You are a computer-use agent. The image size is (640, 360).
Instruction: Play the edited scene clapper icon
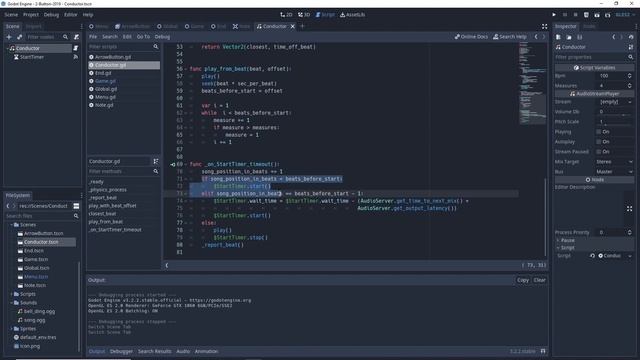597,15
